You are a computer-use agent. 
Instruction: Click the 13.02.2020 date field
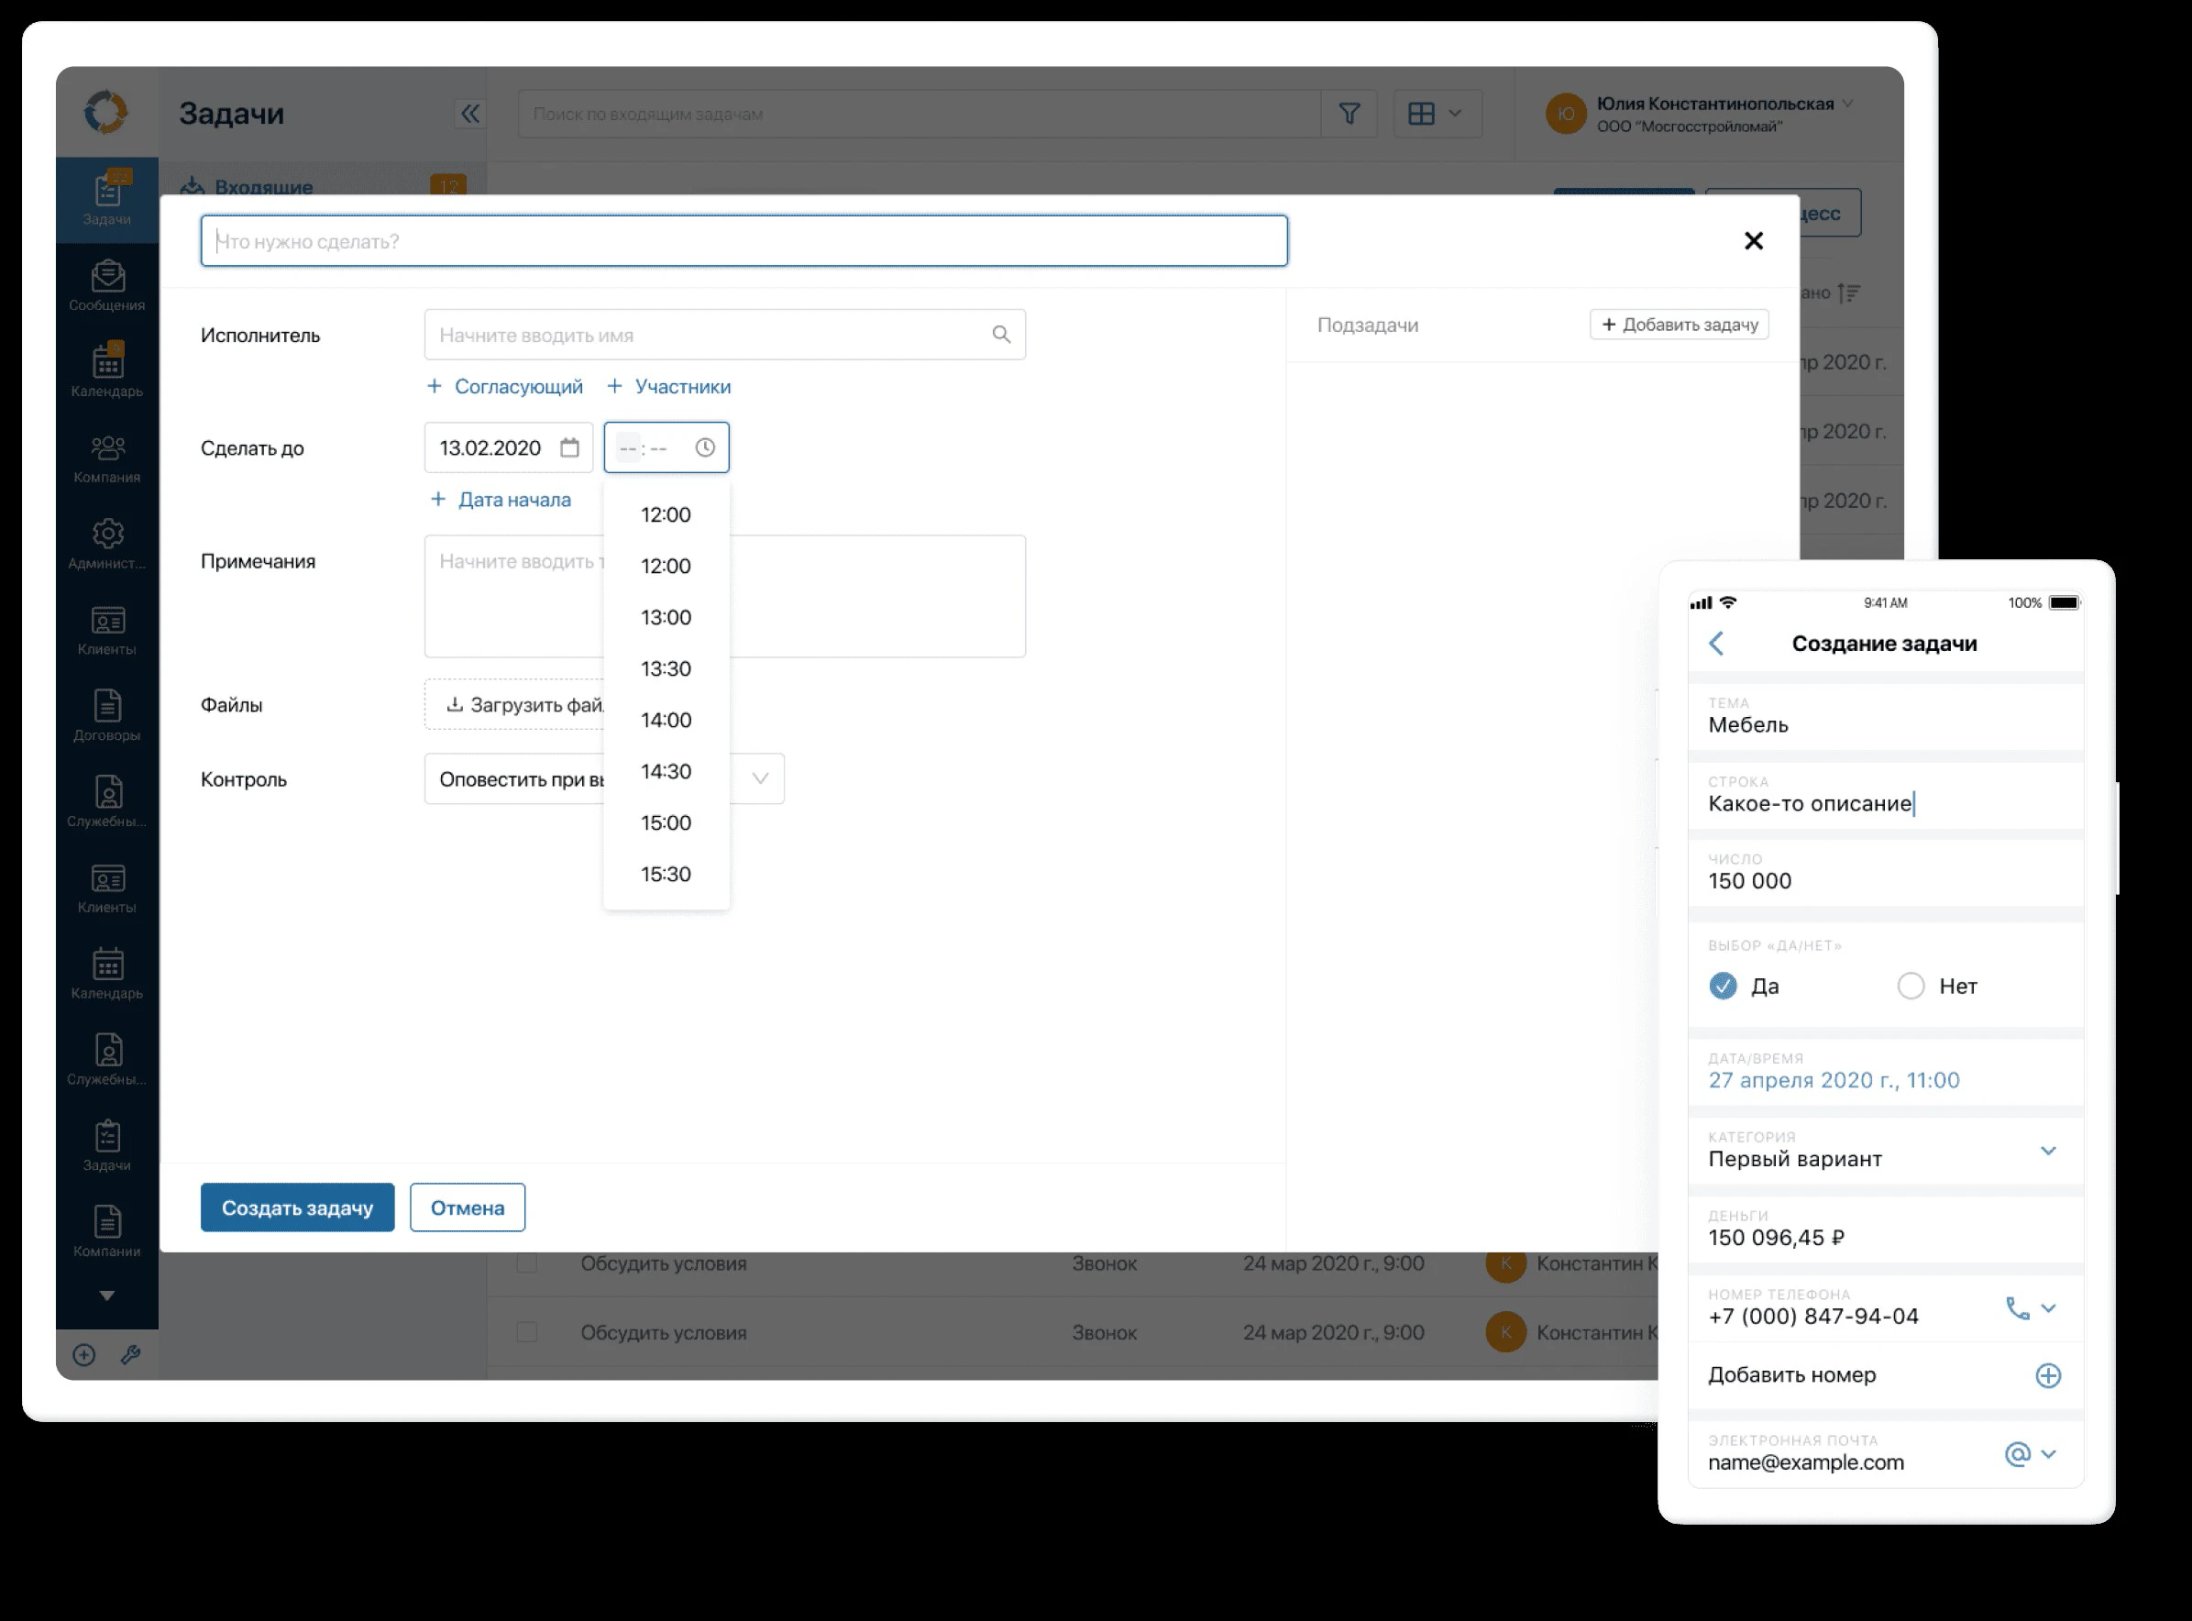click(x=509, y=448)
